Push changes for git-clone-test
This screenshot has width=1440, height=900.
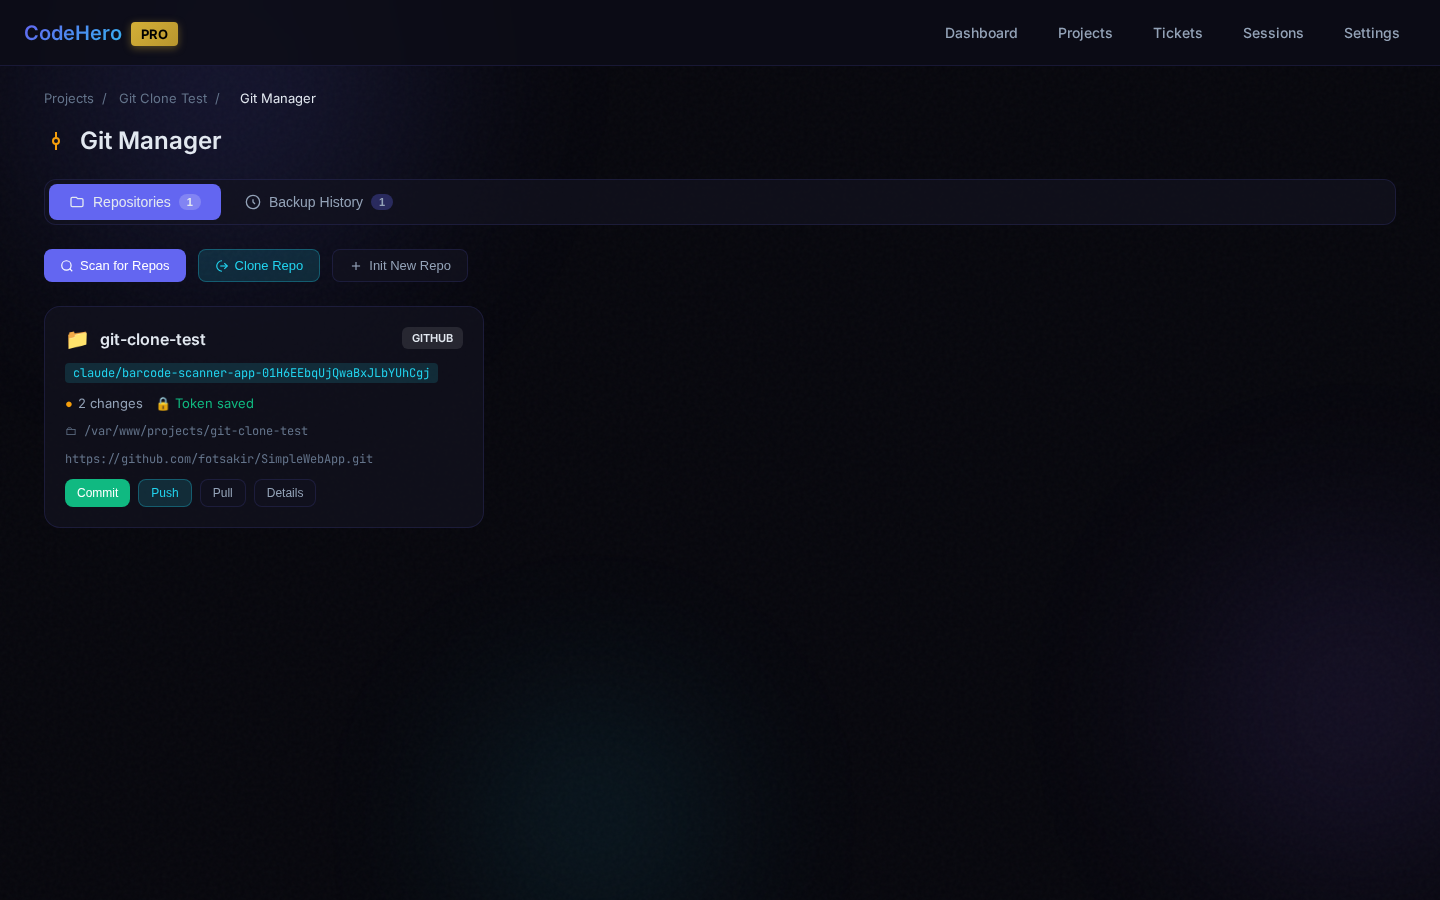click(165, 493)
